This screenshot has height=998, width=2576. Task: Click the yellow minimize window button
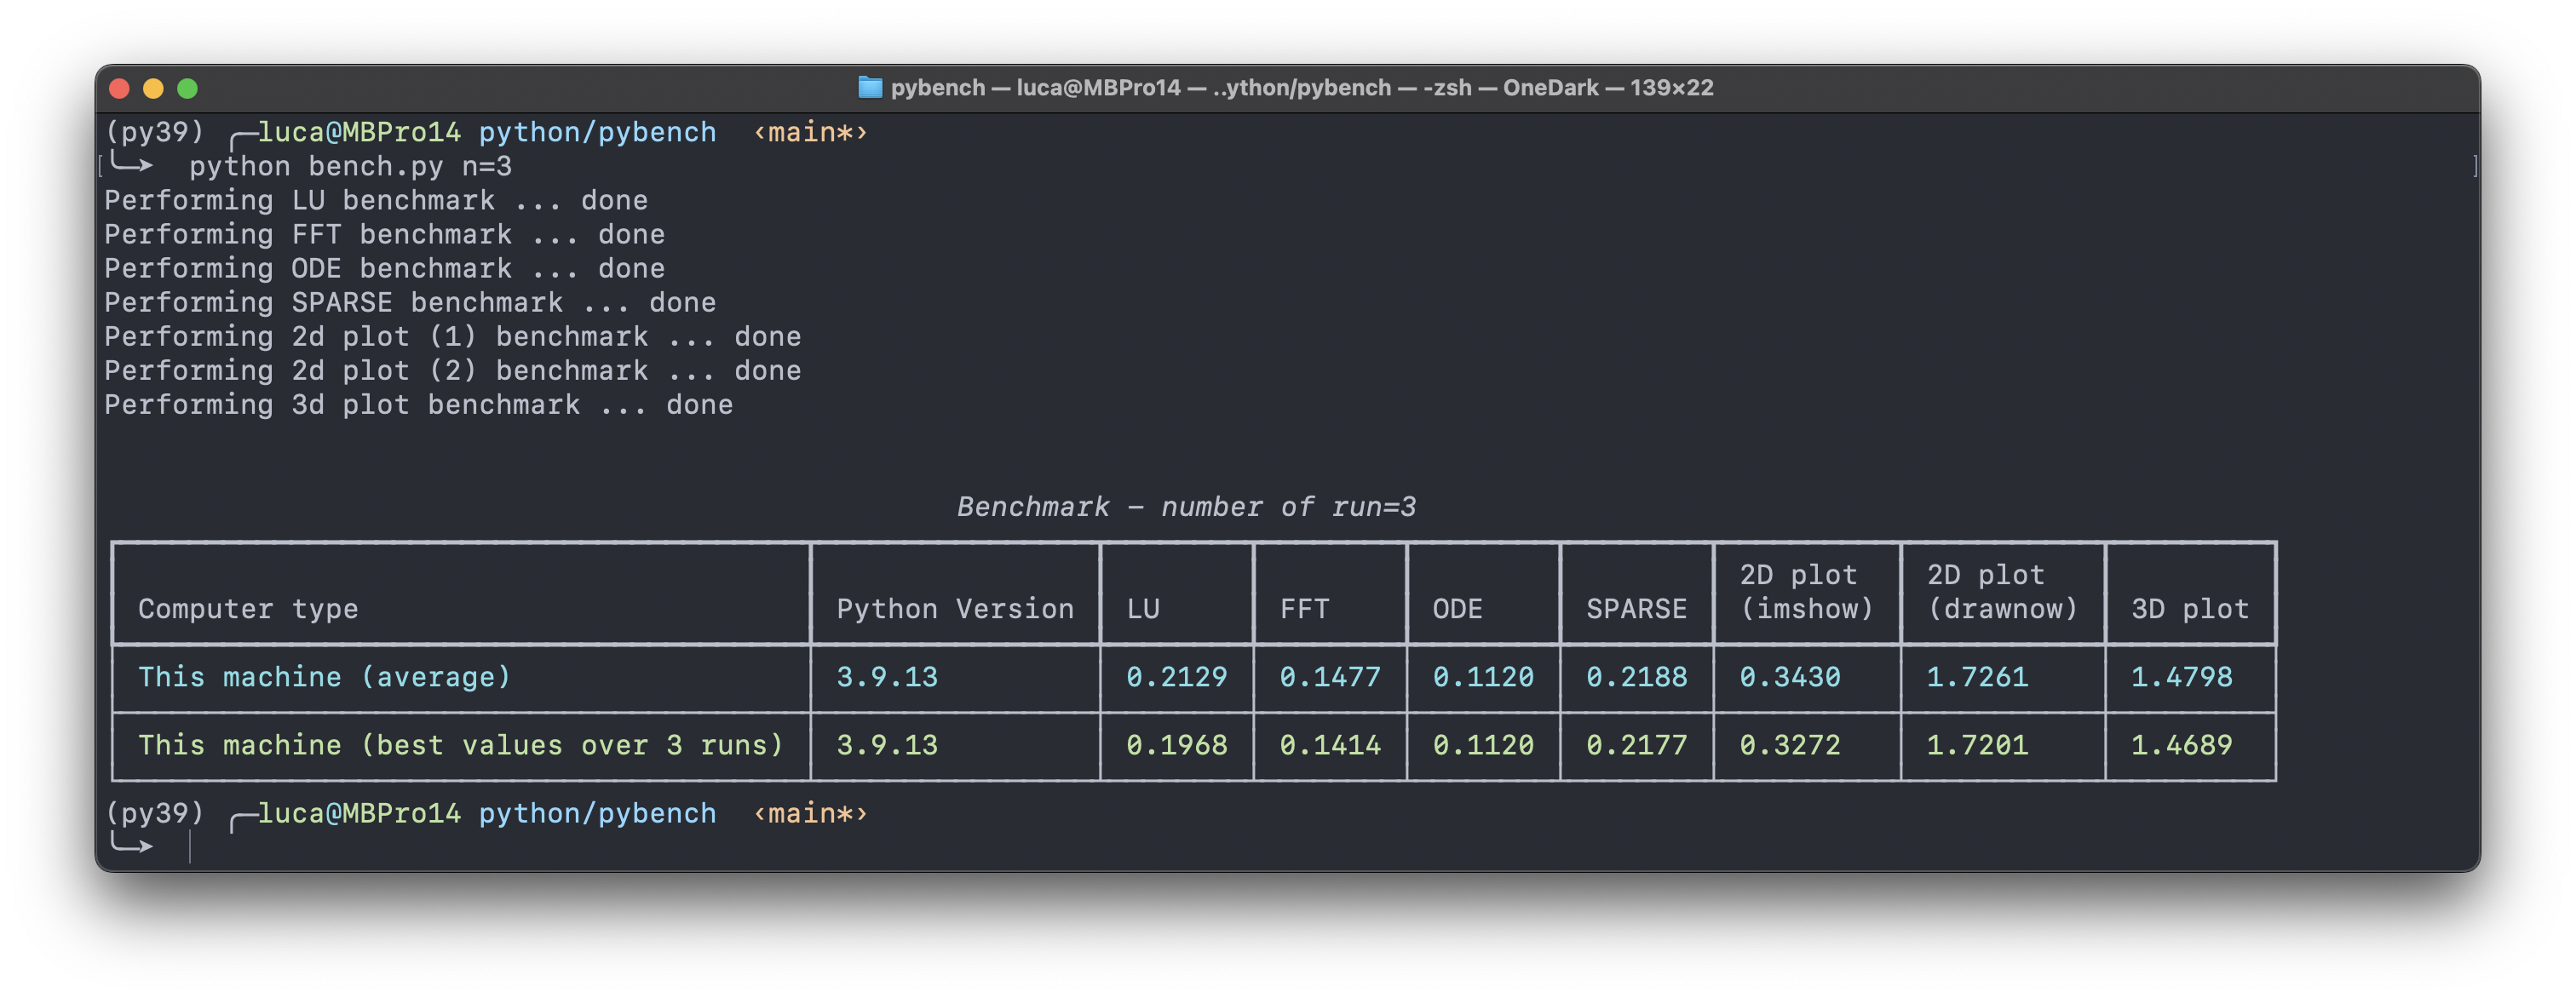click(x=153, y=88)
